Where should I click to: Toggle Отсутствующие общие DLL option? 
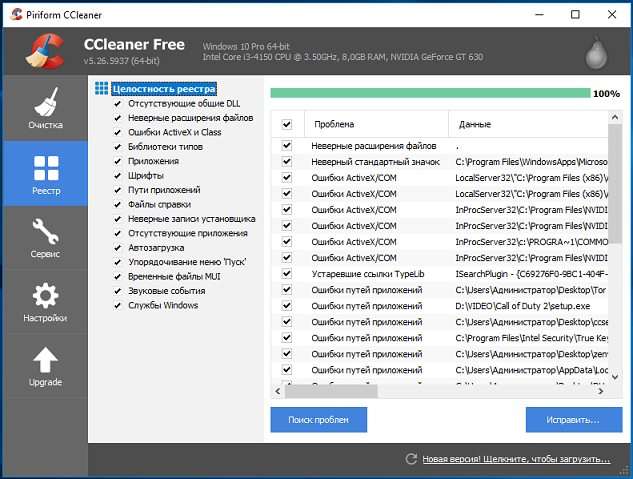point(117,104)
